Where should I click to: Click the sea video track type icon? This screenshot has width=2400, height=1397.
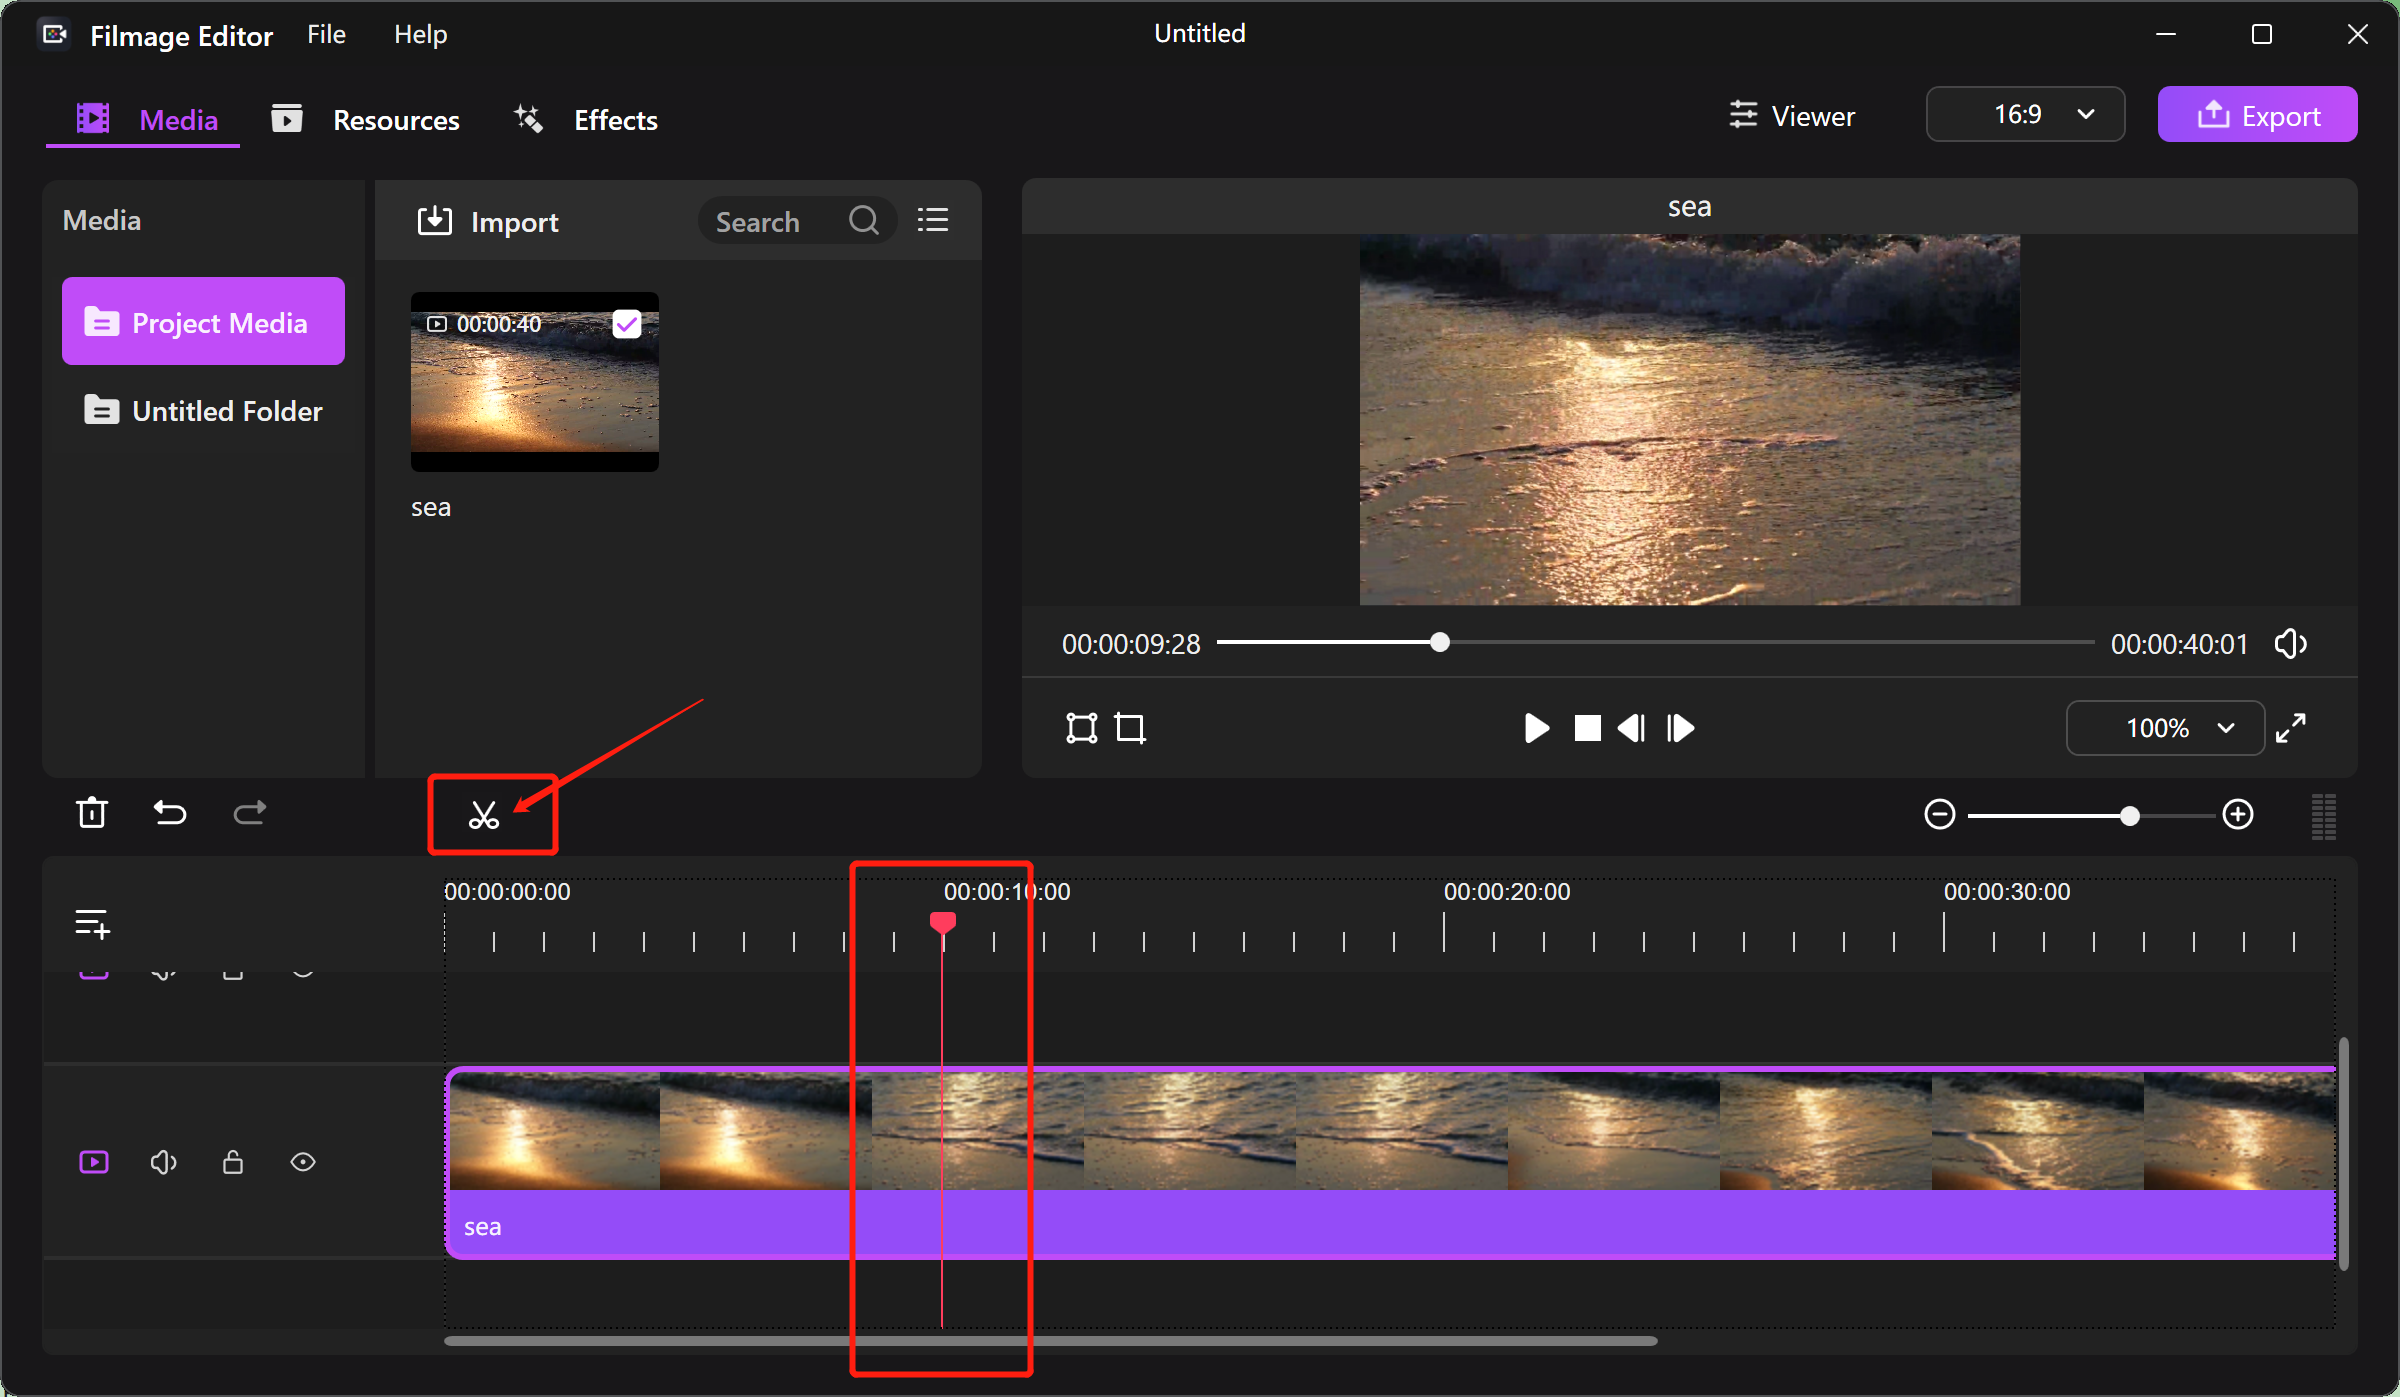pyautogui.click(x=94, y=1162)
